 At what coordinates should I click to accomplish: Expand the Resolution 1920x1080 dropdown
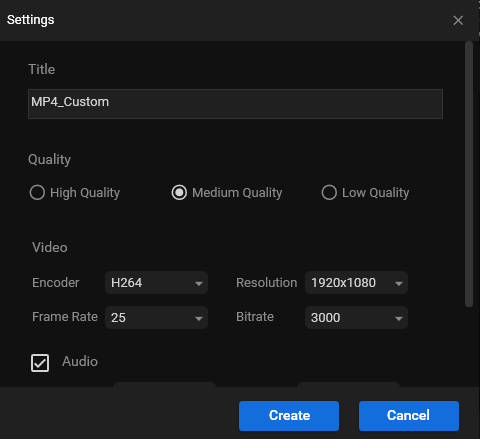(x=356, y=283)
